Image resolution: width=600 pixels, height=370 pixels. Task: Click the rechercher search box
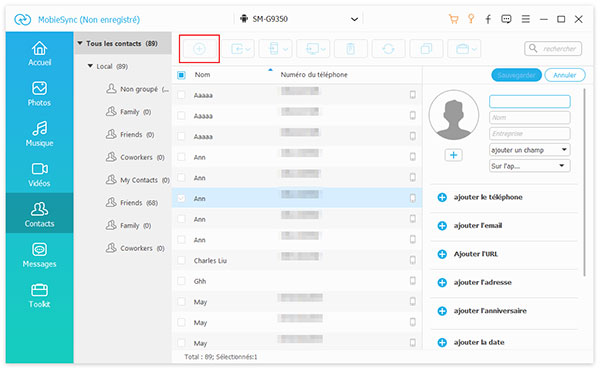pyautogui.click(x=553, y=49)
